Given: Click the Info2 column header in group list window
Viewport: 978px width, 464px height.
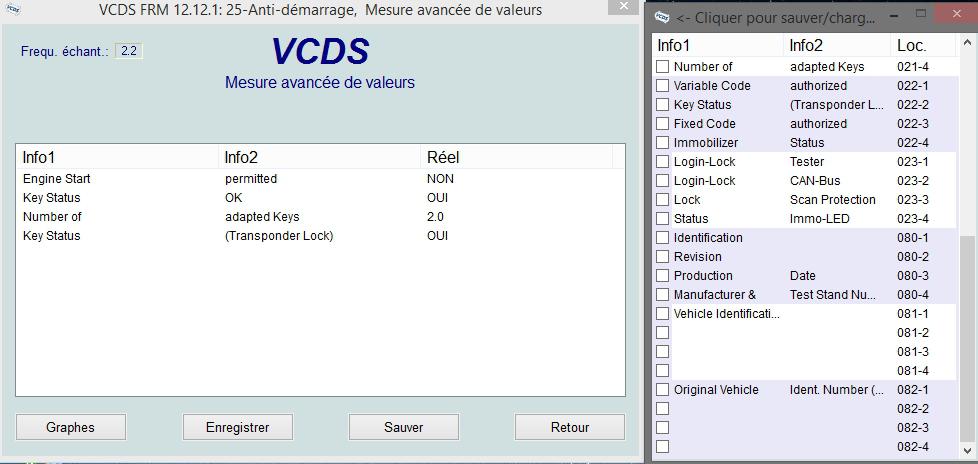Looking at the screenshot, I should [x=837, y=46].
